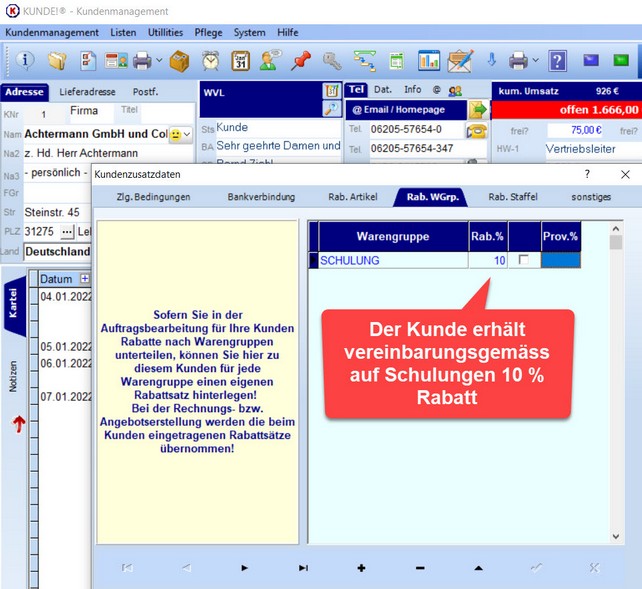642x589 pixels.
Task: Expand the plus icon next to Datum header
Action: (x=84, y=279)
